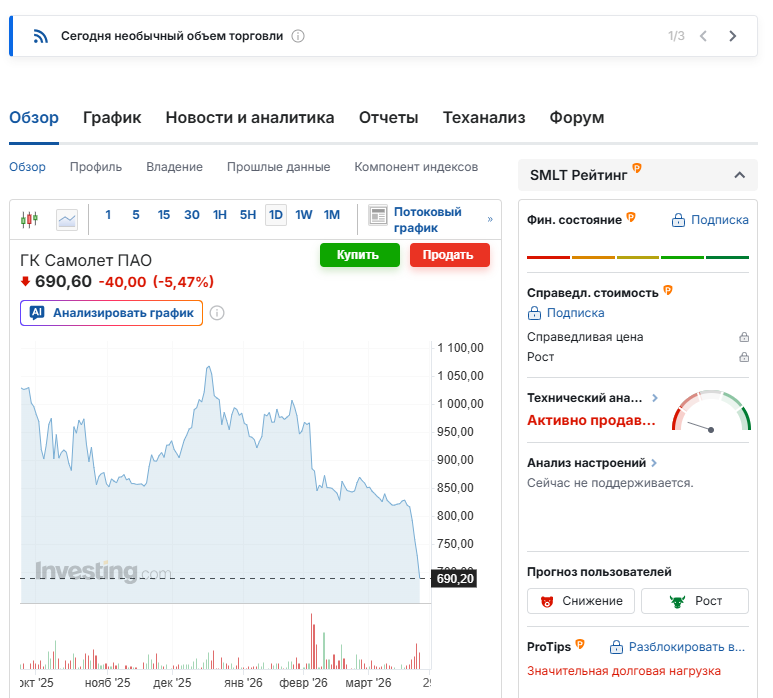Select Прошлые данные sub-tab
The width and height of the screenshot is (773, 698).
pyautogui.click(x=279, y=167)
